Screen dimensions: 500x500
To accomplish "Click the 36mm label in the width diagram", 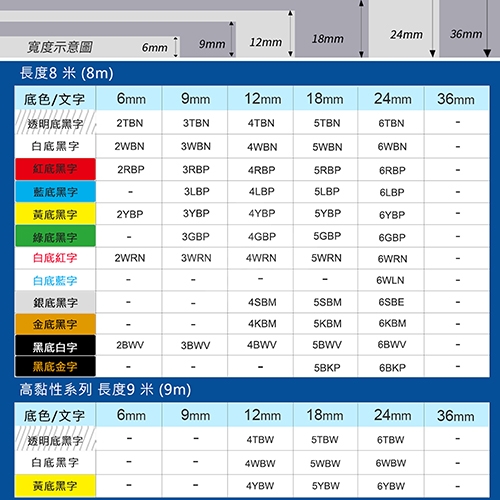I will point(466,34).
